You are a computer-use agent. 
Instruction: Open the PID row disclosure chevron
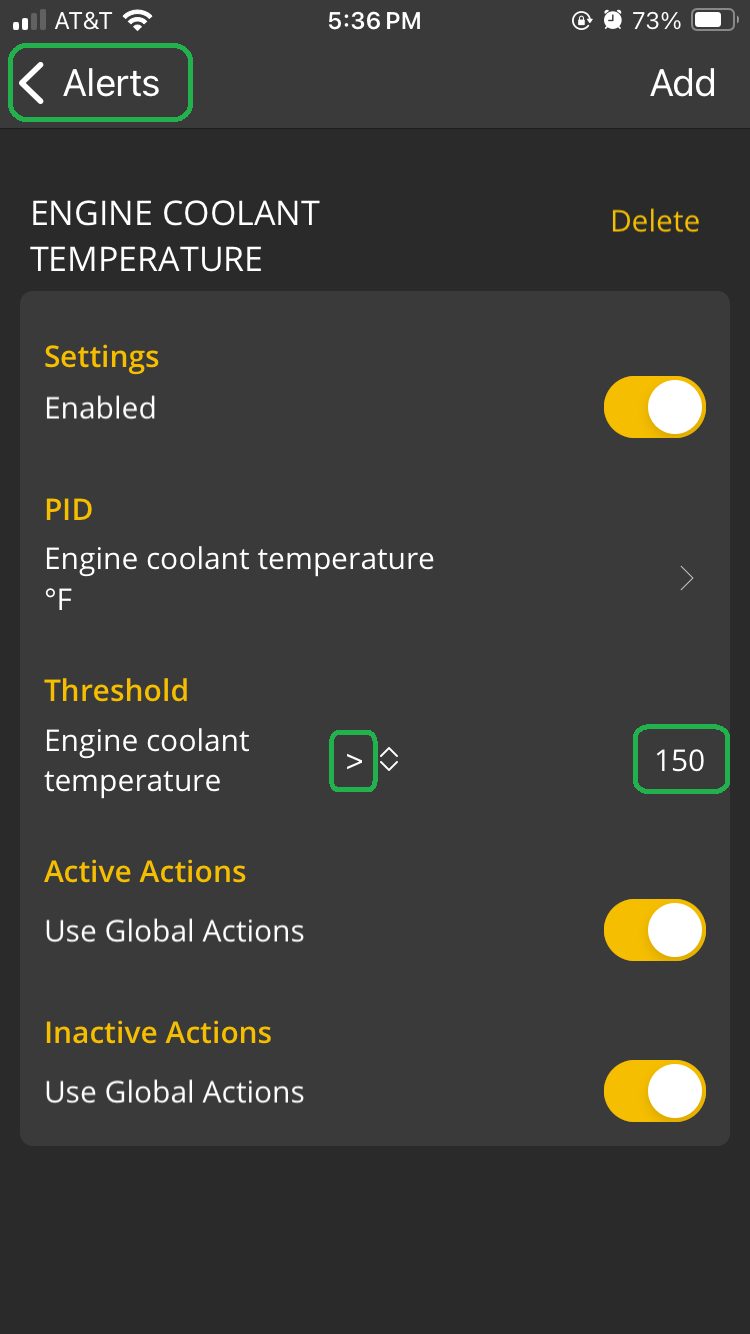(686, 578)
